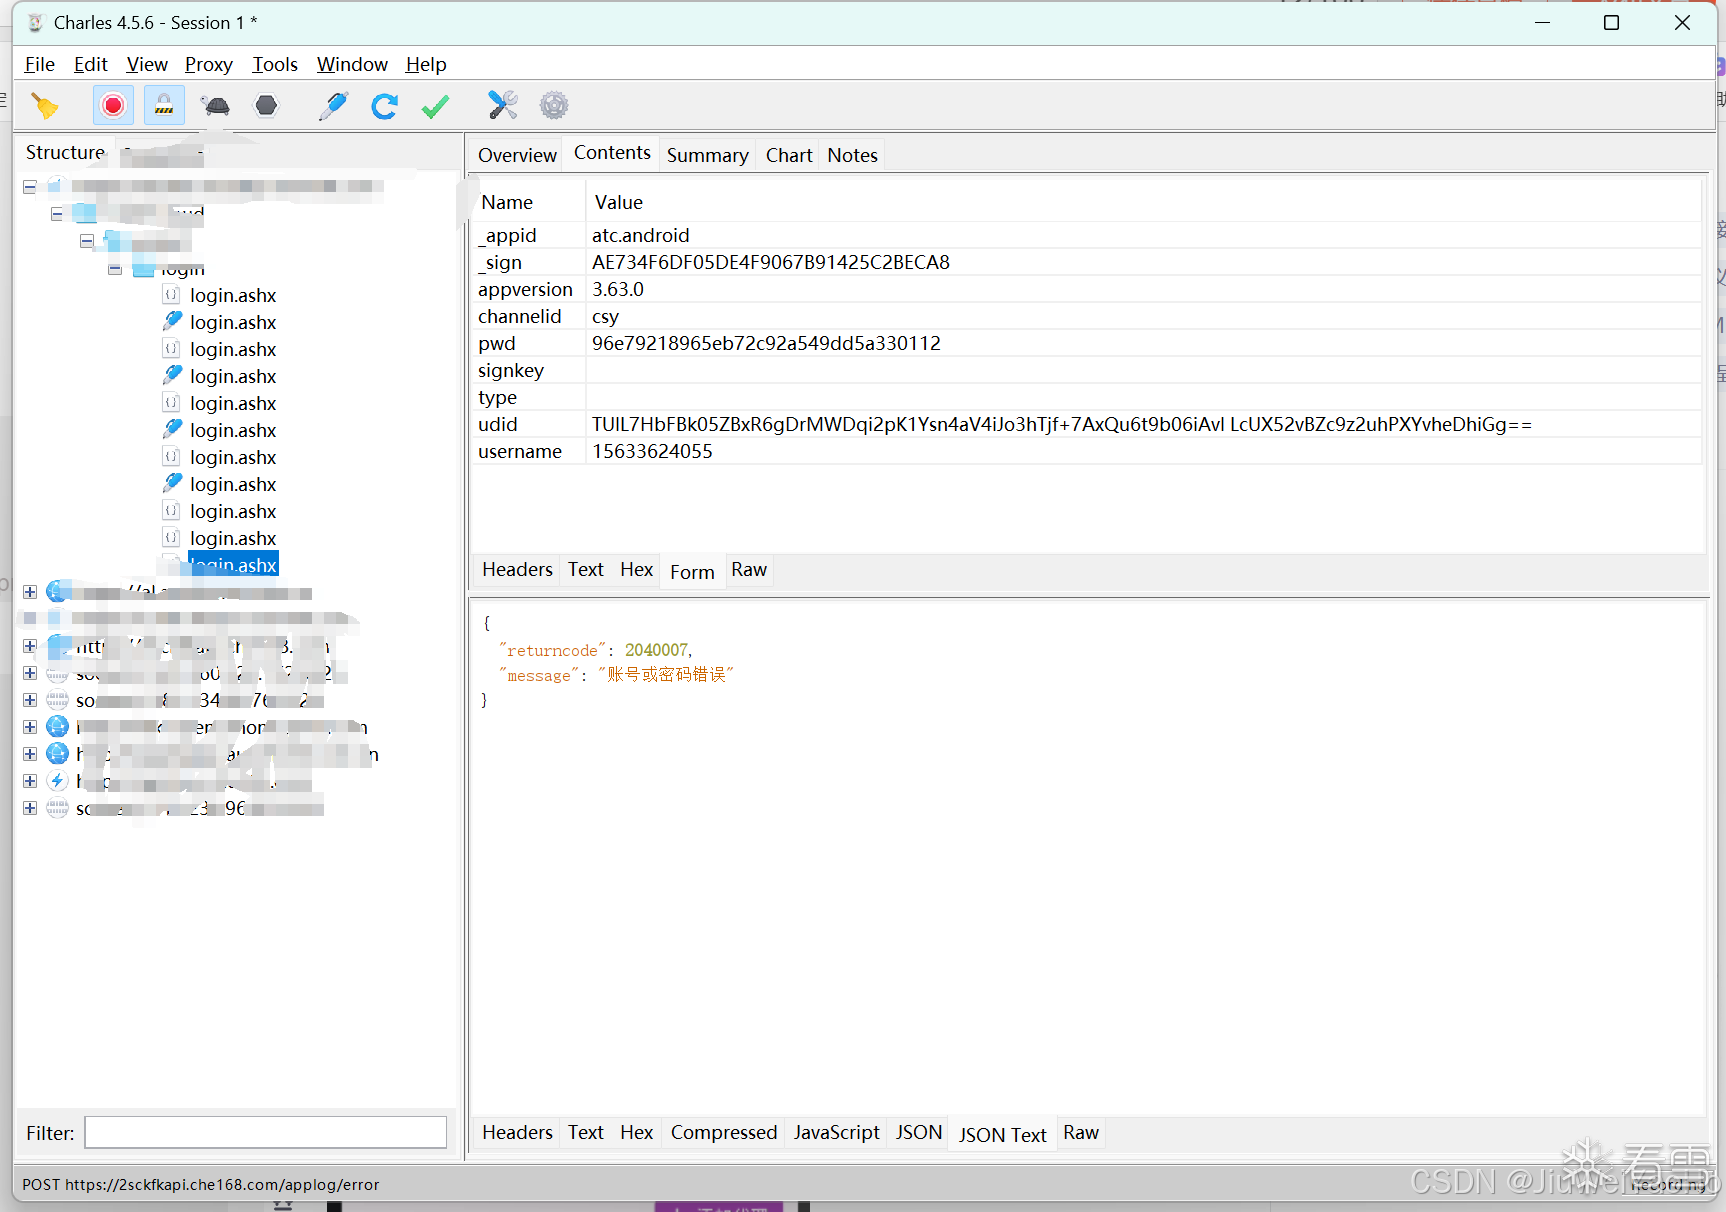Switch to the Chart tab
1726x1212 pixels.
pyautogui.click(x=789, y=155)
